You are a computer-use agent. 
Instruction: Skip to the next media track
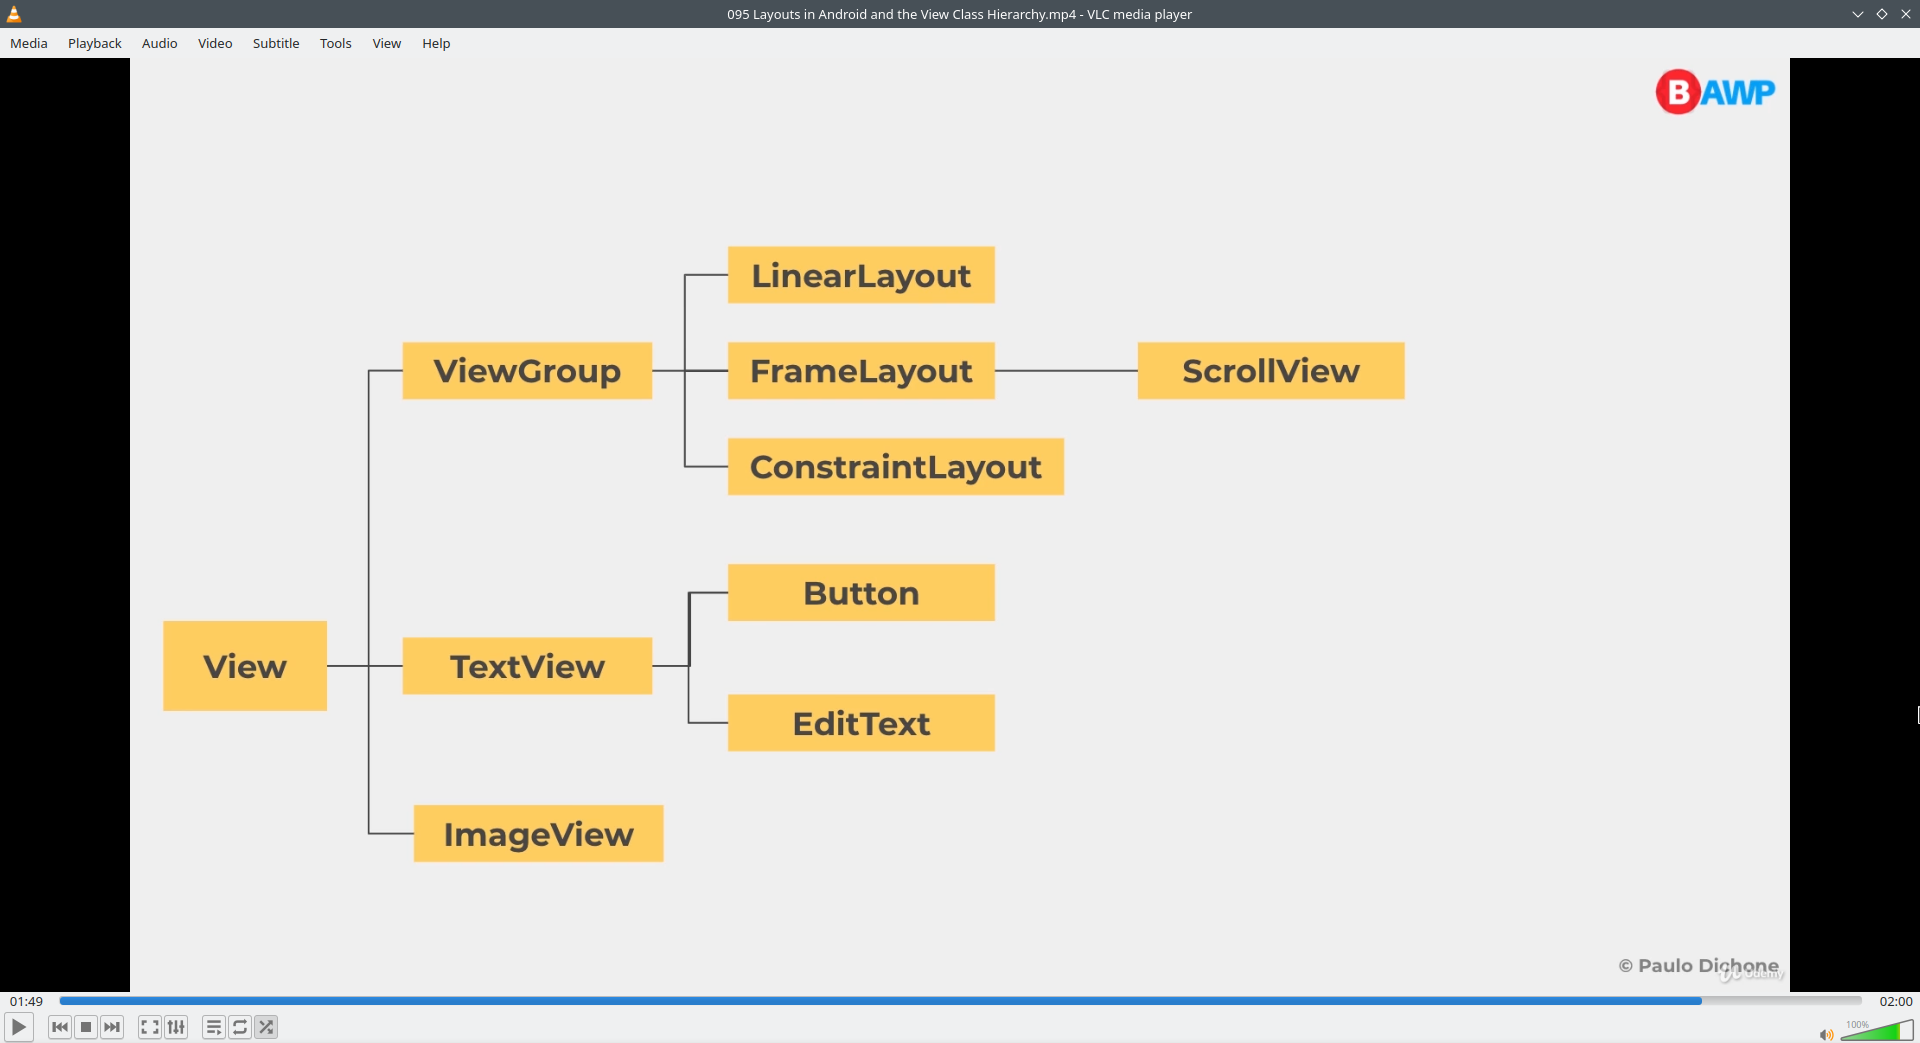click(x=112, y=1027)
